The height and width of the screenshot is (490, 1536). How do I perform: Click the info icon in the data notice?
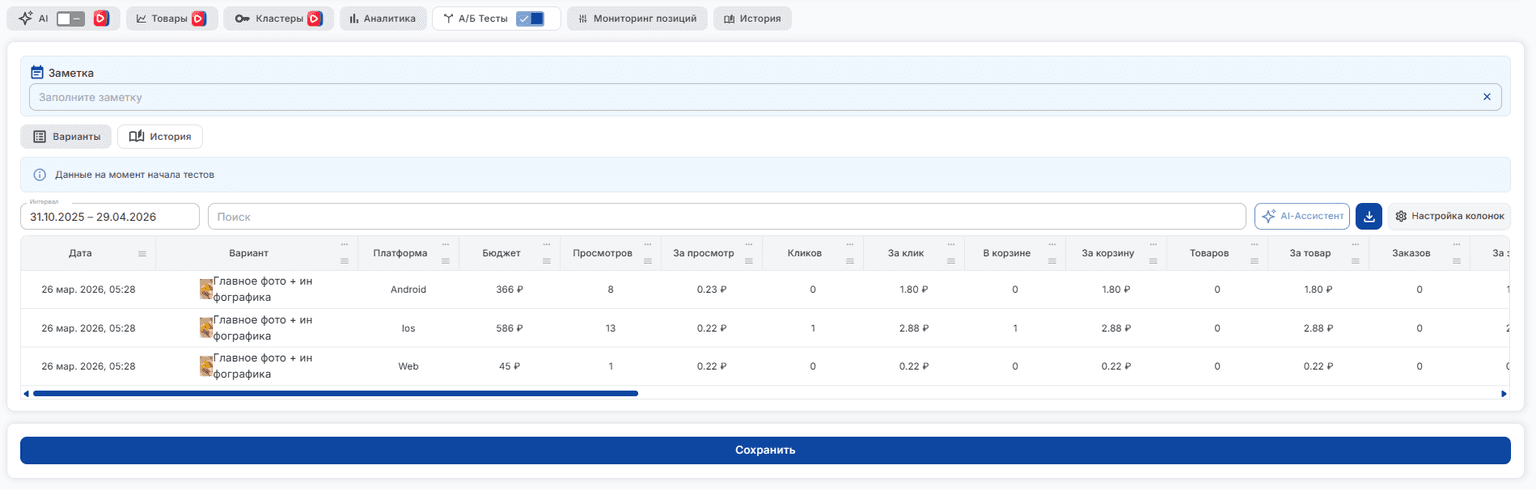point(40,174)
